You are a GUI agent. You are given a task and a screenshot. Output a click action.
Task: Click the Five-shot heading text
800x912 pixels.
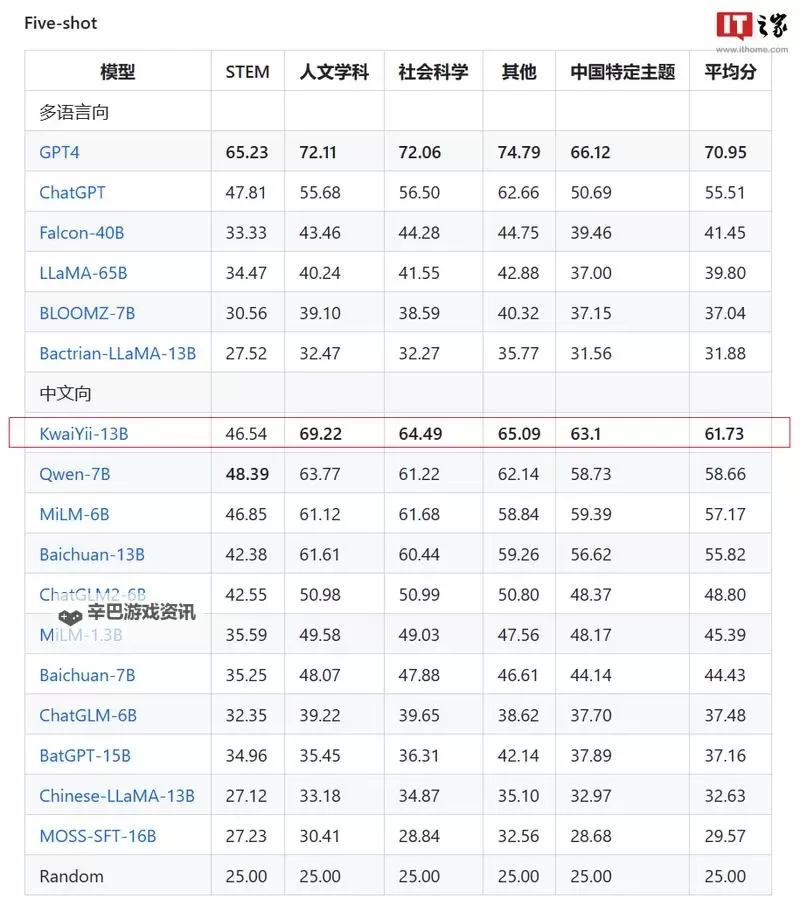pyautogui.click(x=60, y=22)
